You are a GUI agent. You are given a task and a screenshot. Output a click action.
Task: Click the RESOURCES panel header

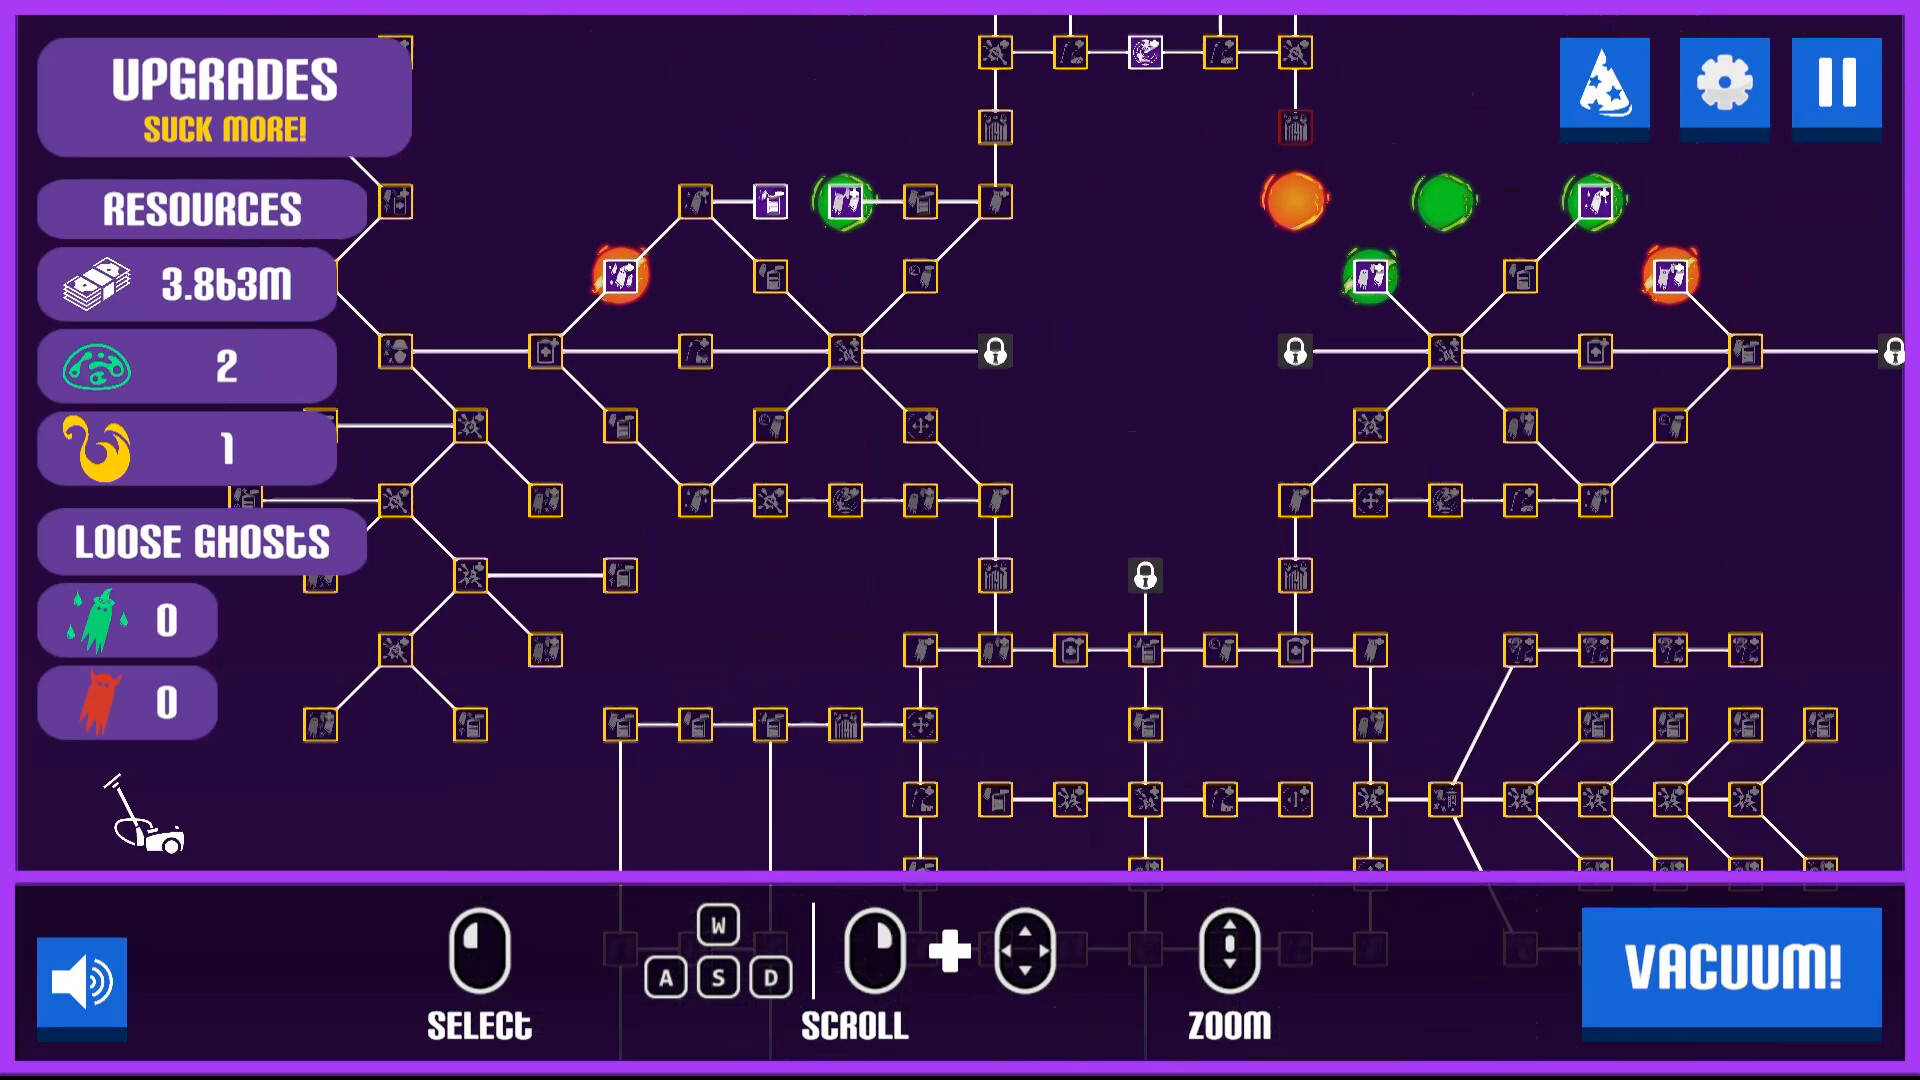coord(203,208)
